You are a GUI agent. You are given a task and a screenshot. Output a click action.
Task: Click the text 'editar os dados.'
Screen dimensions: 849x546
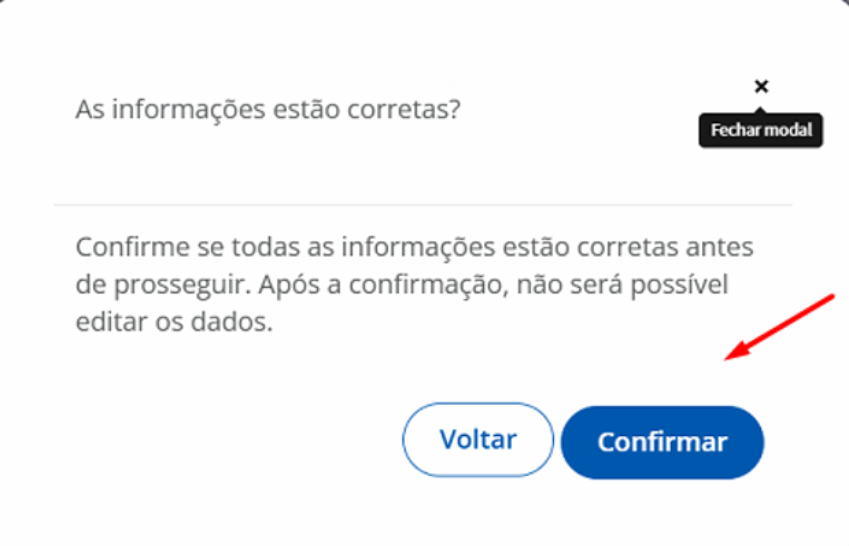click(x=174, y=322)
